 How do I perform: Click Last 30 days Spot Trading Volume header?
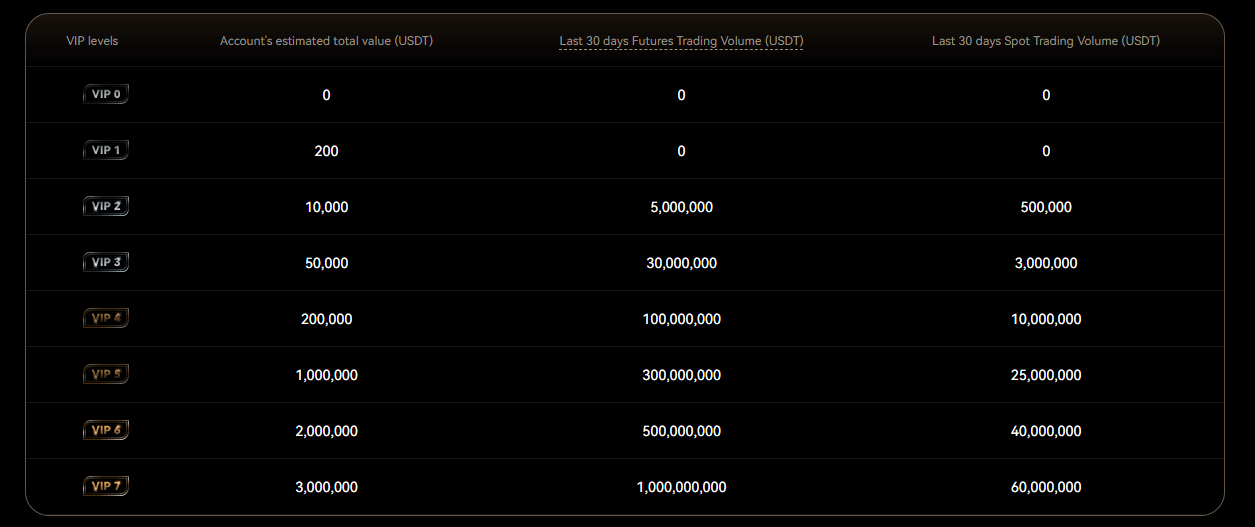(1046, 41)
